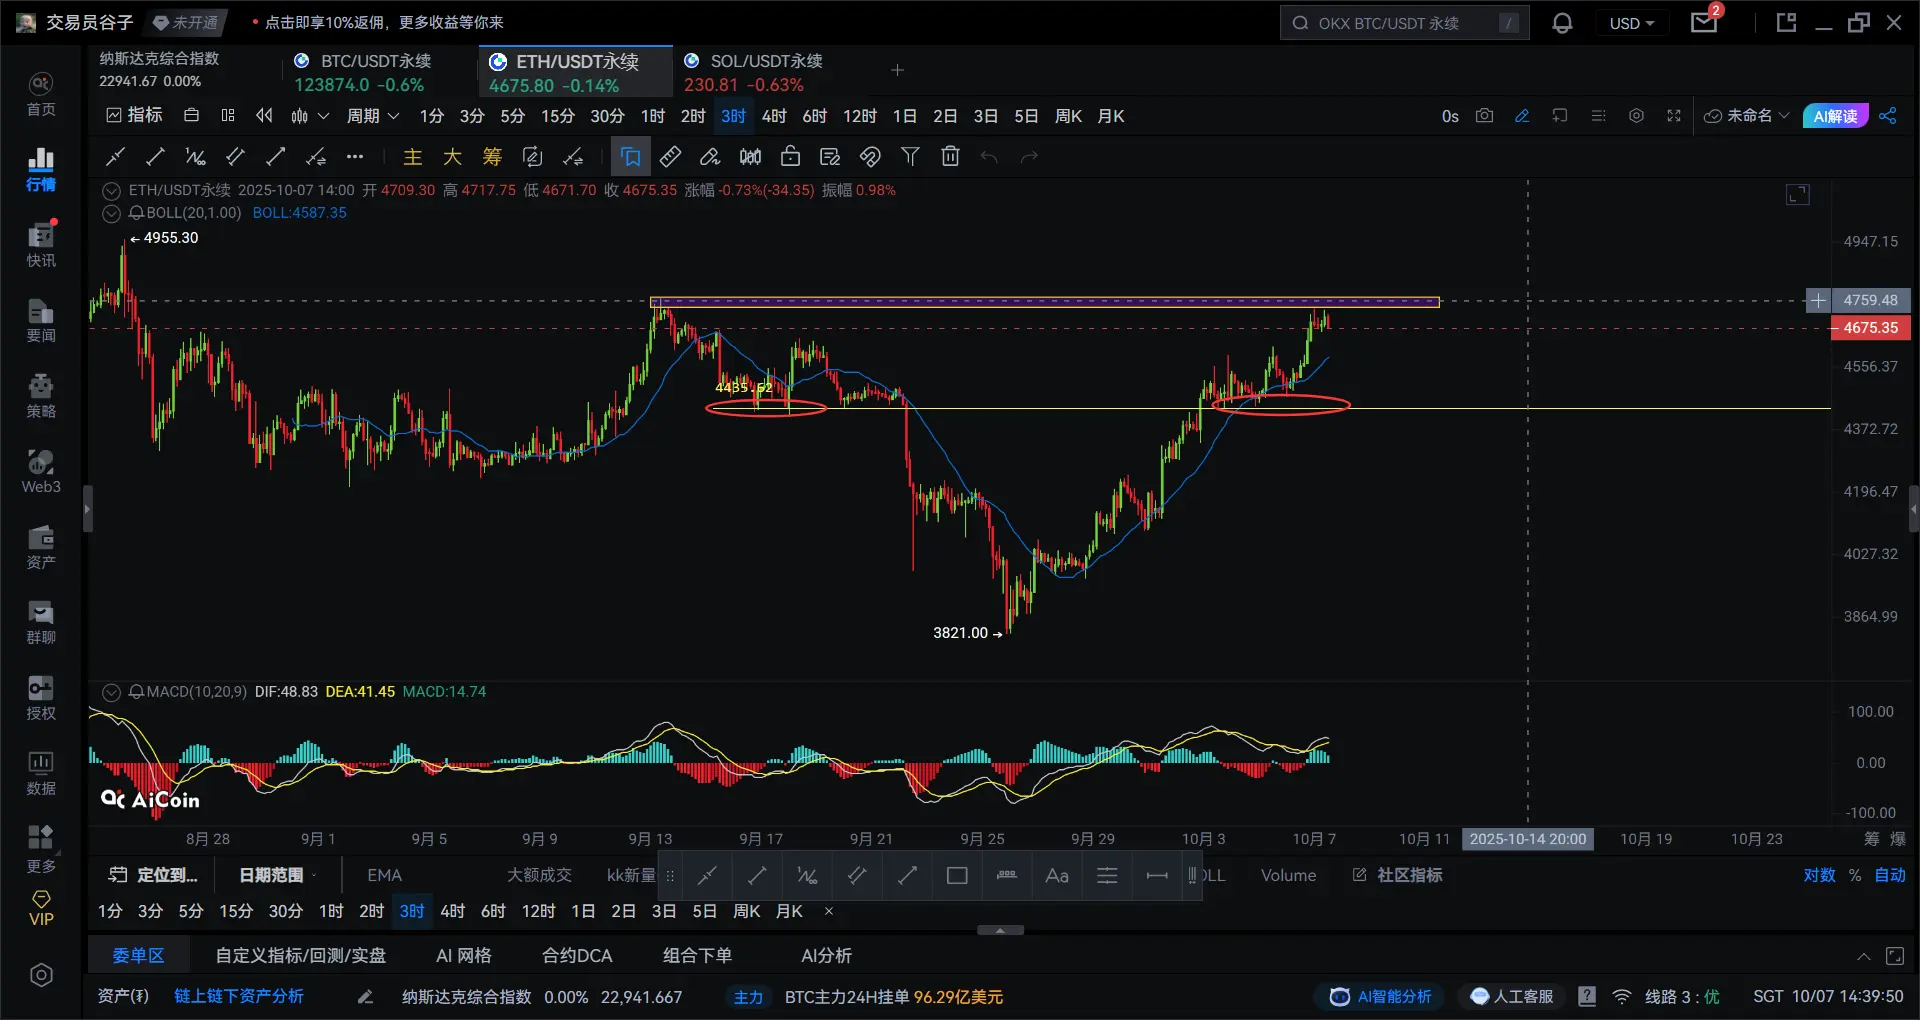Collapse the MACD indicator legend toggle
This screenshot has width=1920, height=1020.
pos(111,692)
